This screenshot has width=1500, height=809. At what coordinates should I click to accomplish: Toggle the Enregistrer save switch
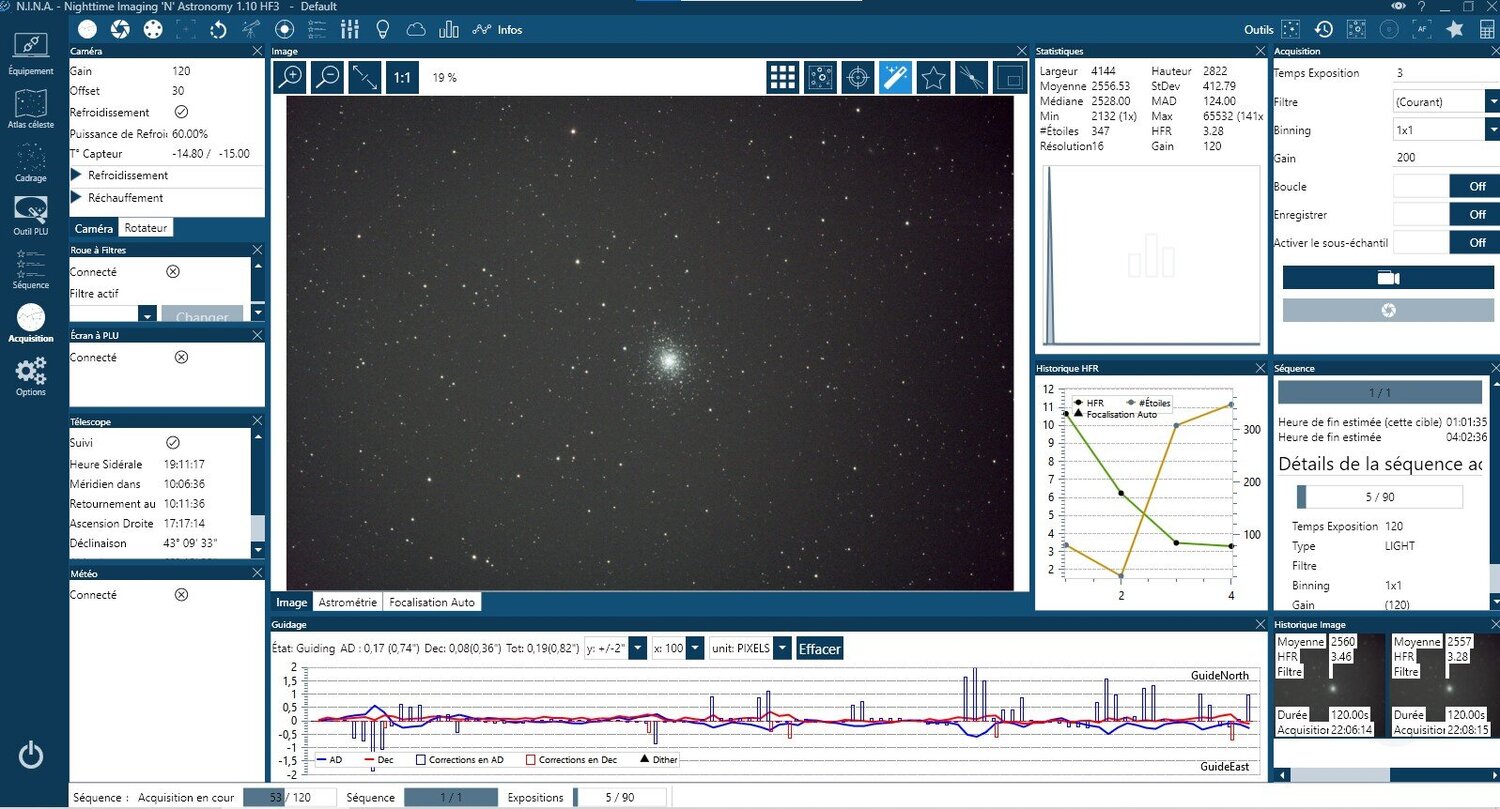click(x=1445, y=214)
